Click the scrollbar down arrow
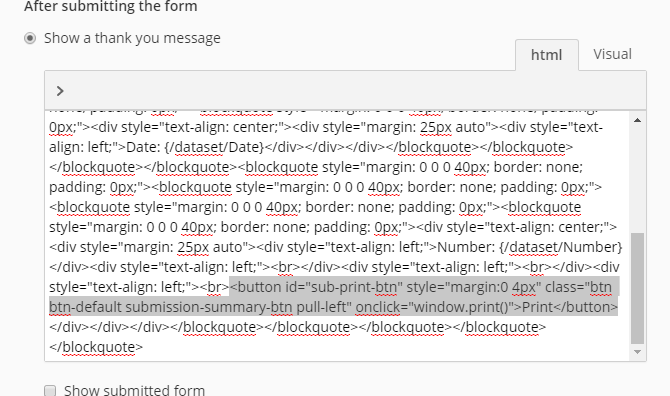 (637, 352)
